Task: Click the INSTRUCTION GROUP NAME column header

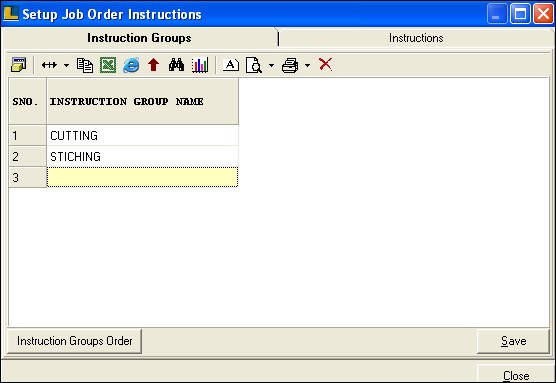Action: (x=142, y=101)
